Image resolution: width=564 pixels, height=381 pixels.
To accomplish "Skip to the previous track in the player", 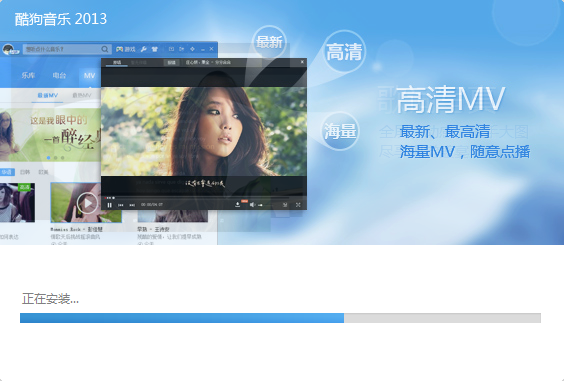I will 121,205.
